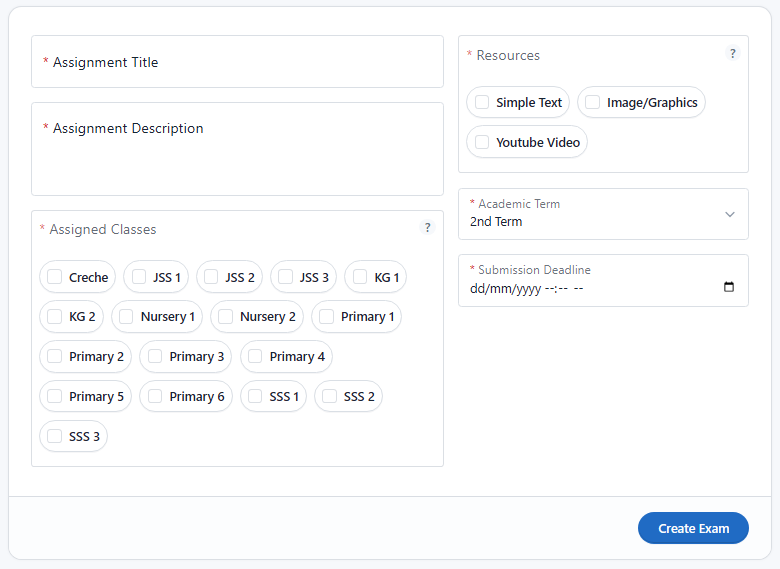Viewport: 780px width, 569px height.
Task: Check the Creche class checkbox
Action: coord(55,277)
